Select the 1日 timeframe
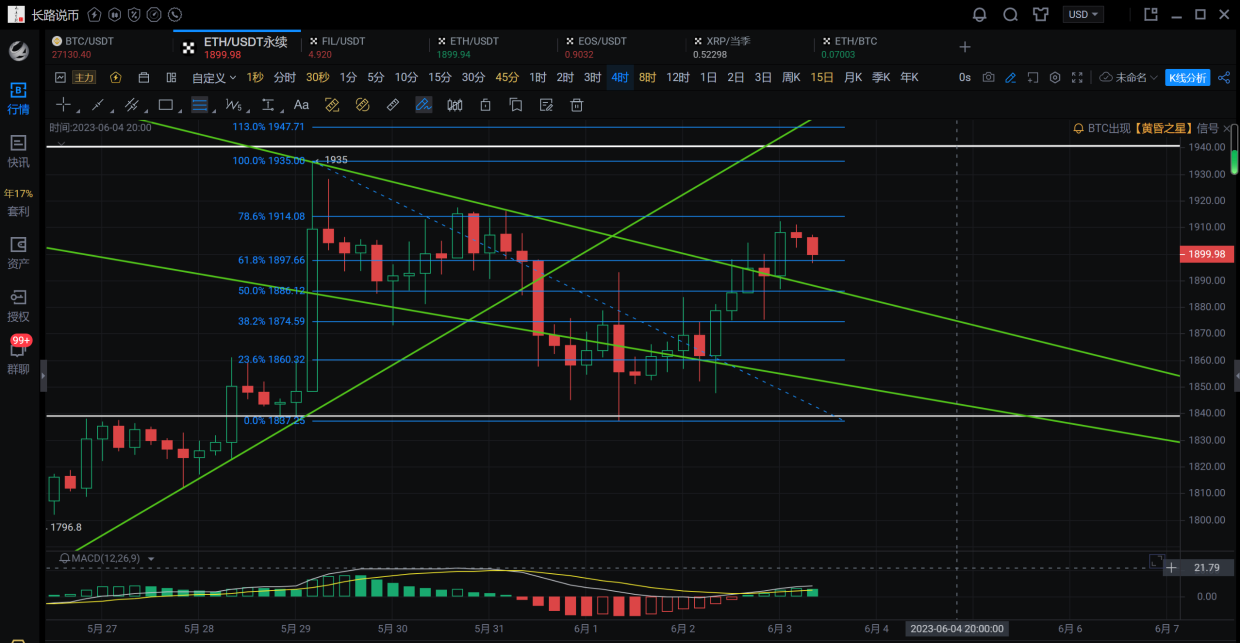 708,78
